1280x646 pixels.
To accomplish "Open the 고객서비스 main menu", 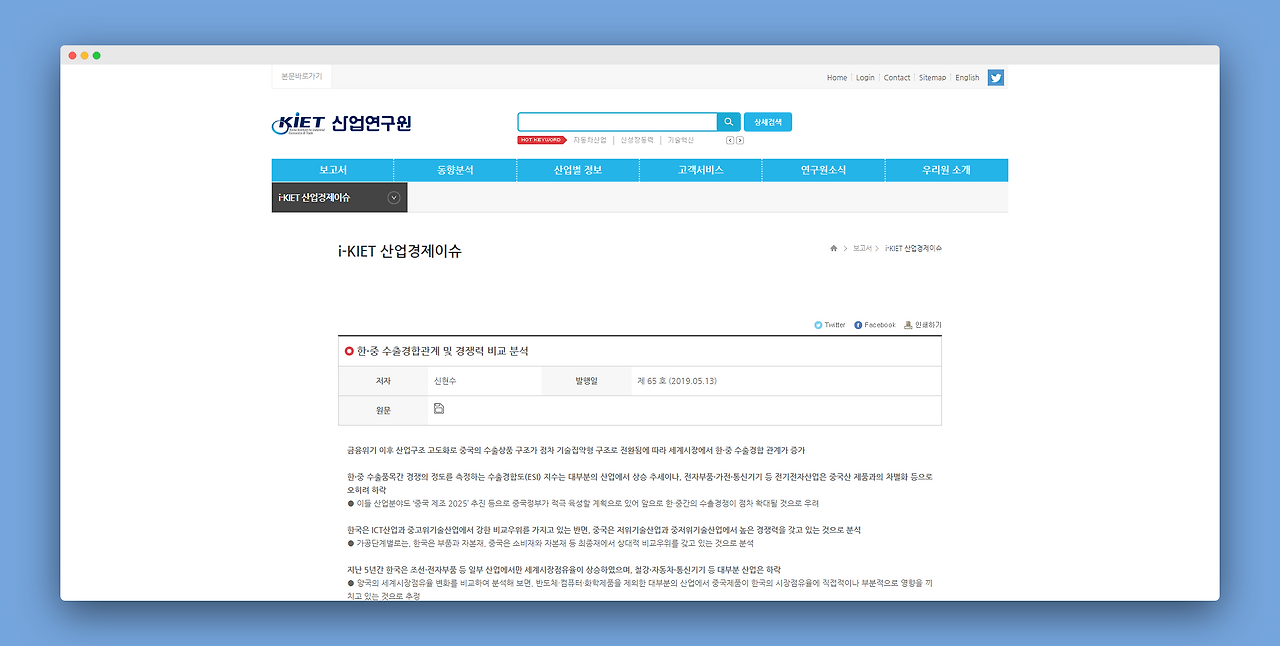I will coord(701,170).
